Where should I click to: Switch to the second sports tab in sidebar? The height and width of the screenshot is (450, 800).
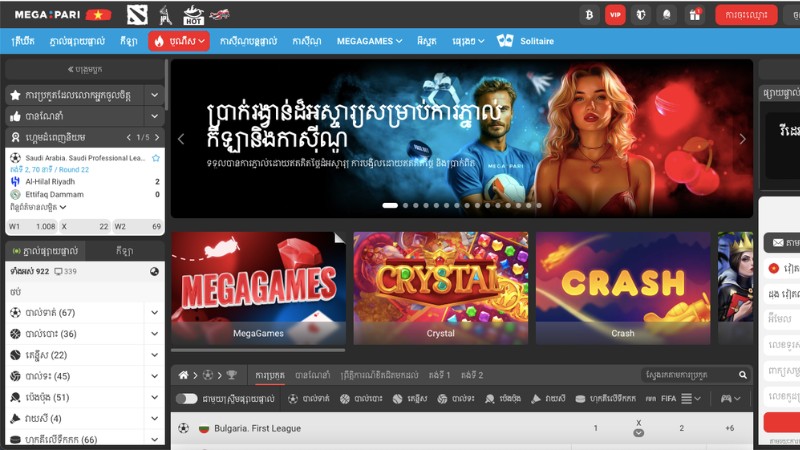(x=124, y=250)
